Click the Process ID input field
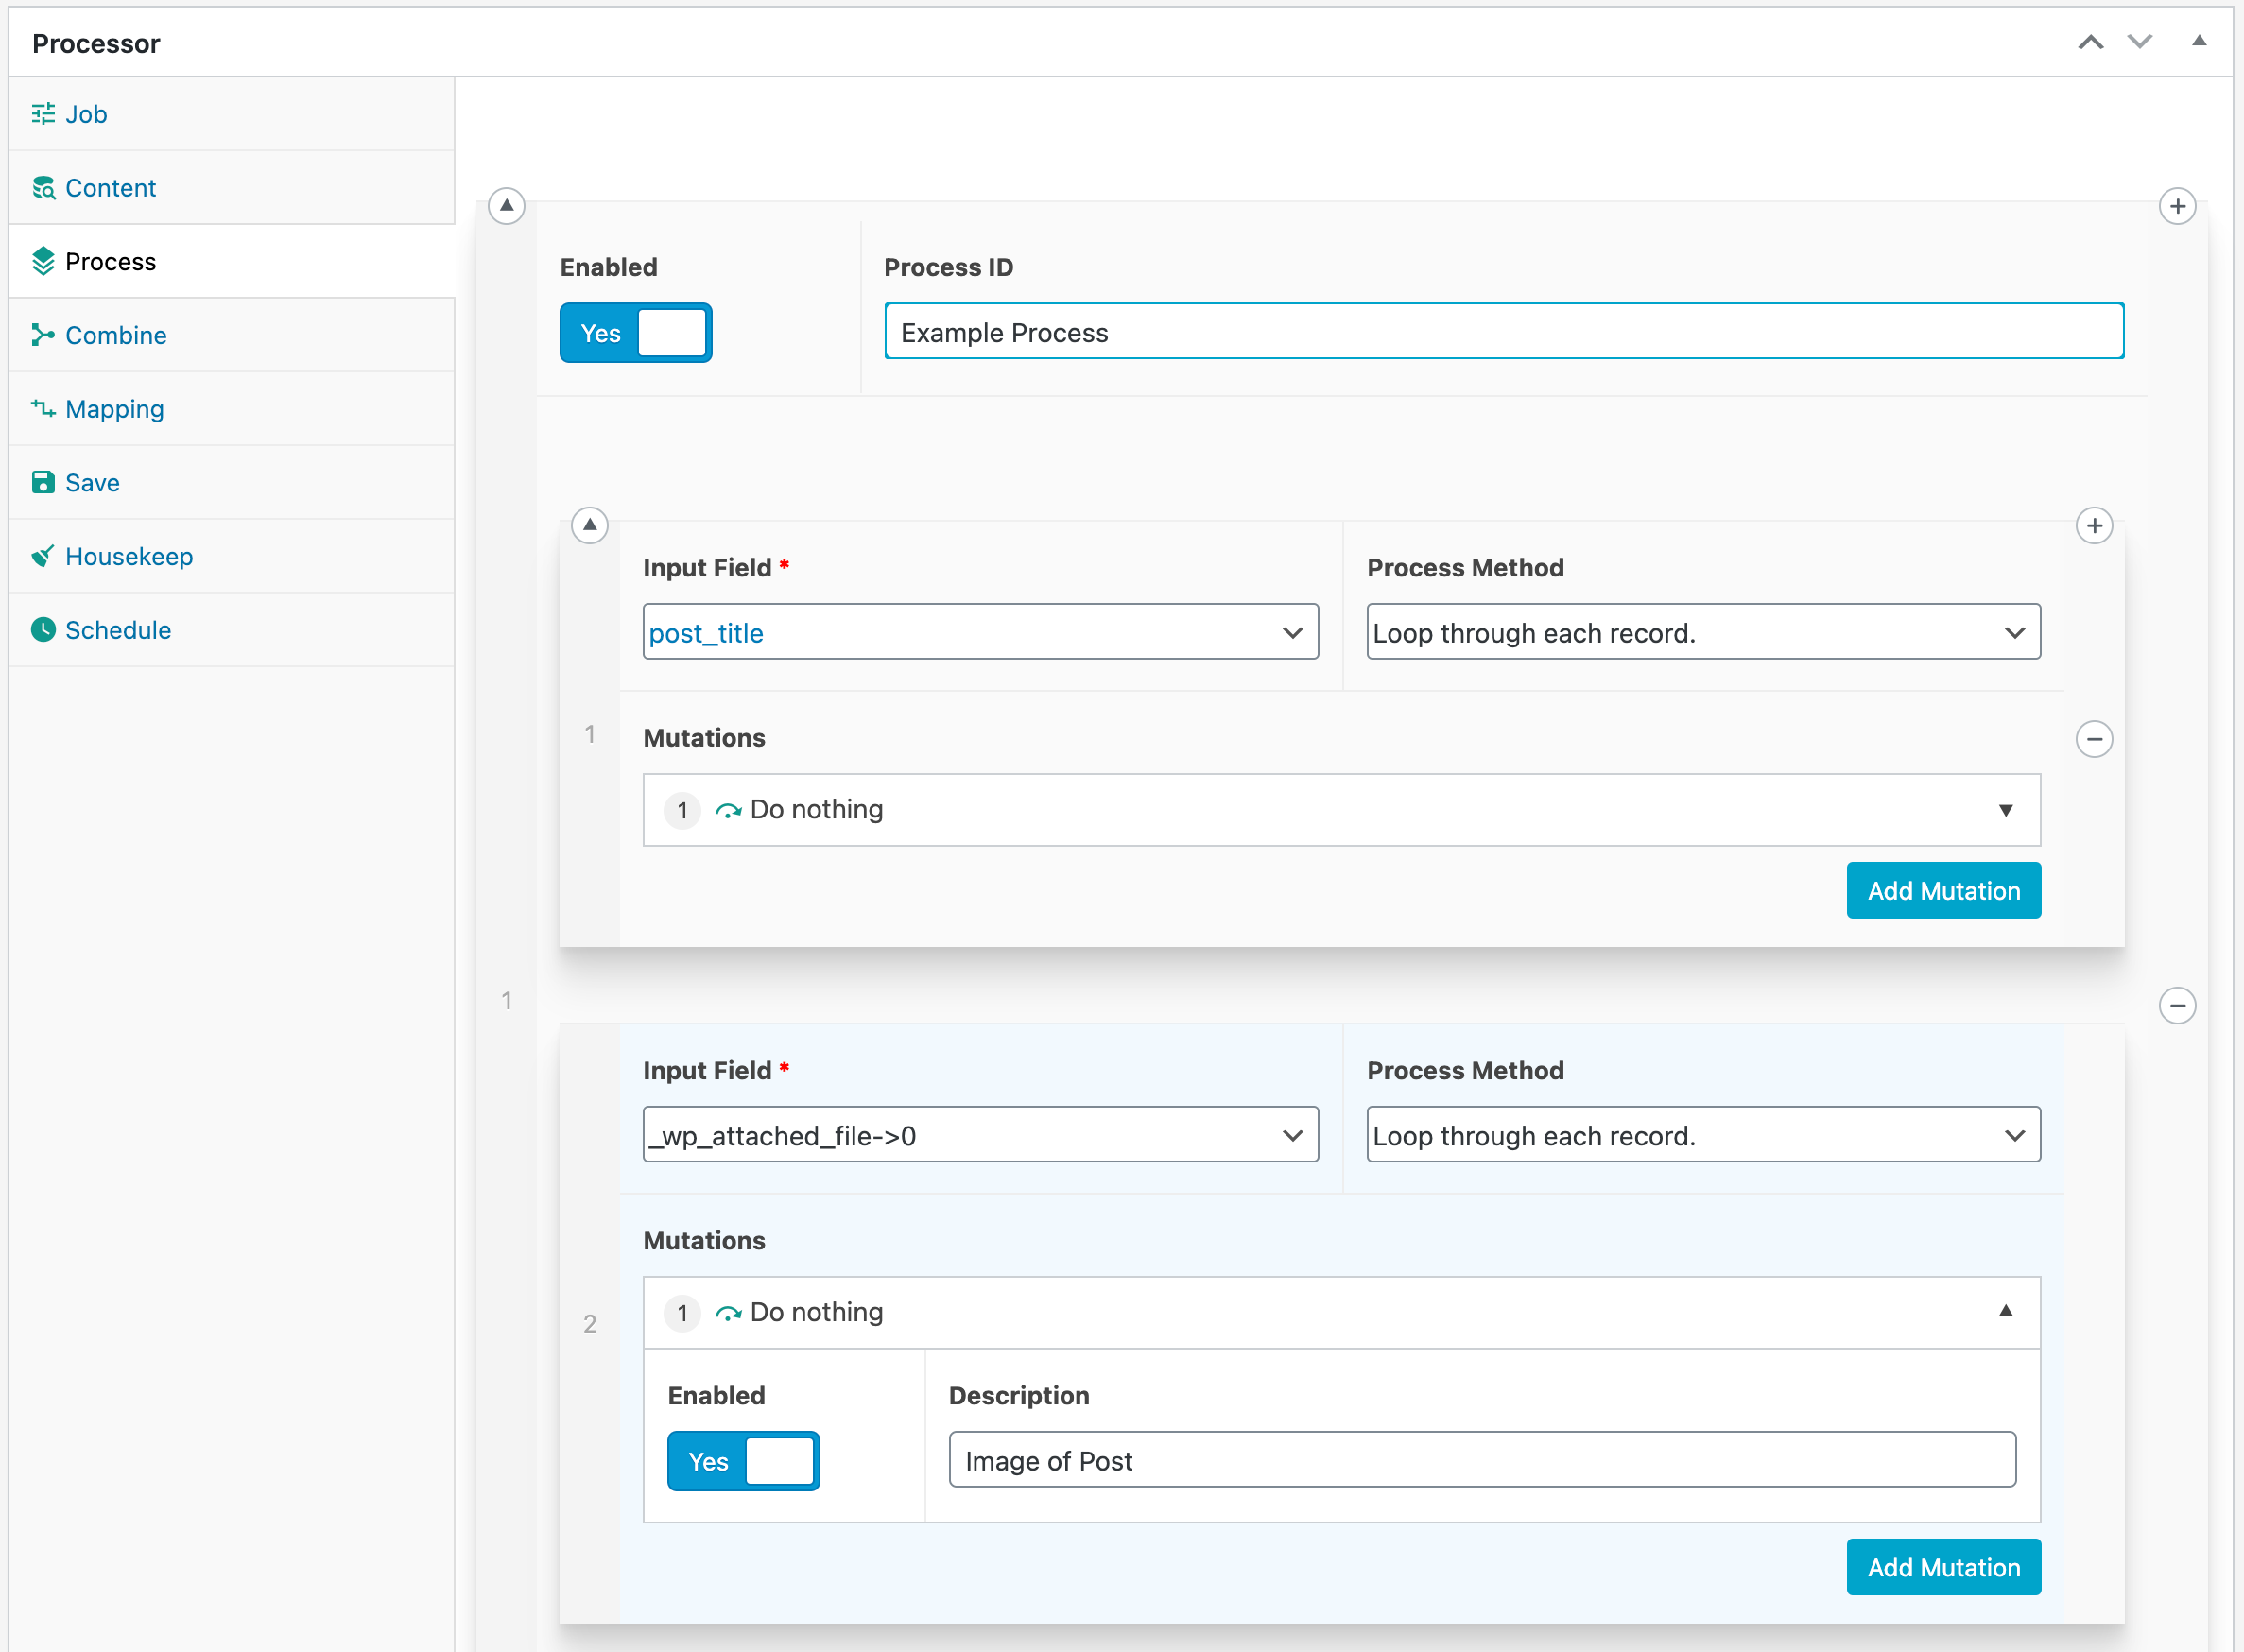The width and height of the screenshot is (2244, 1652). pyautogui.click(x=1504, y=332)
